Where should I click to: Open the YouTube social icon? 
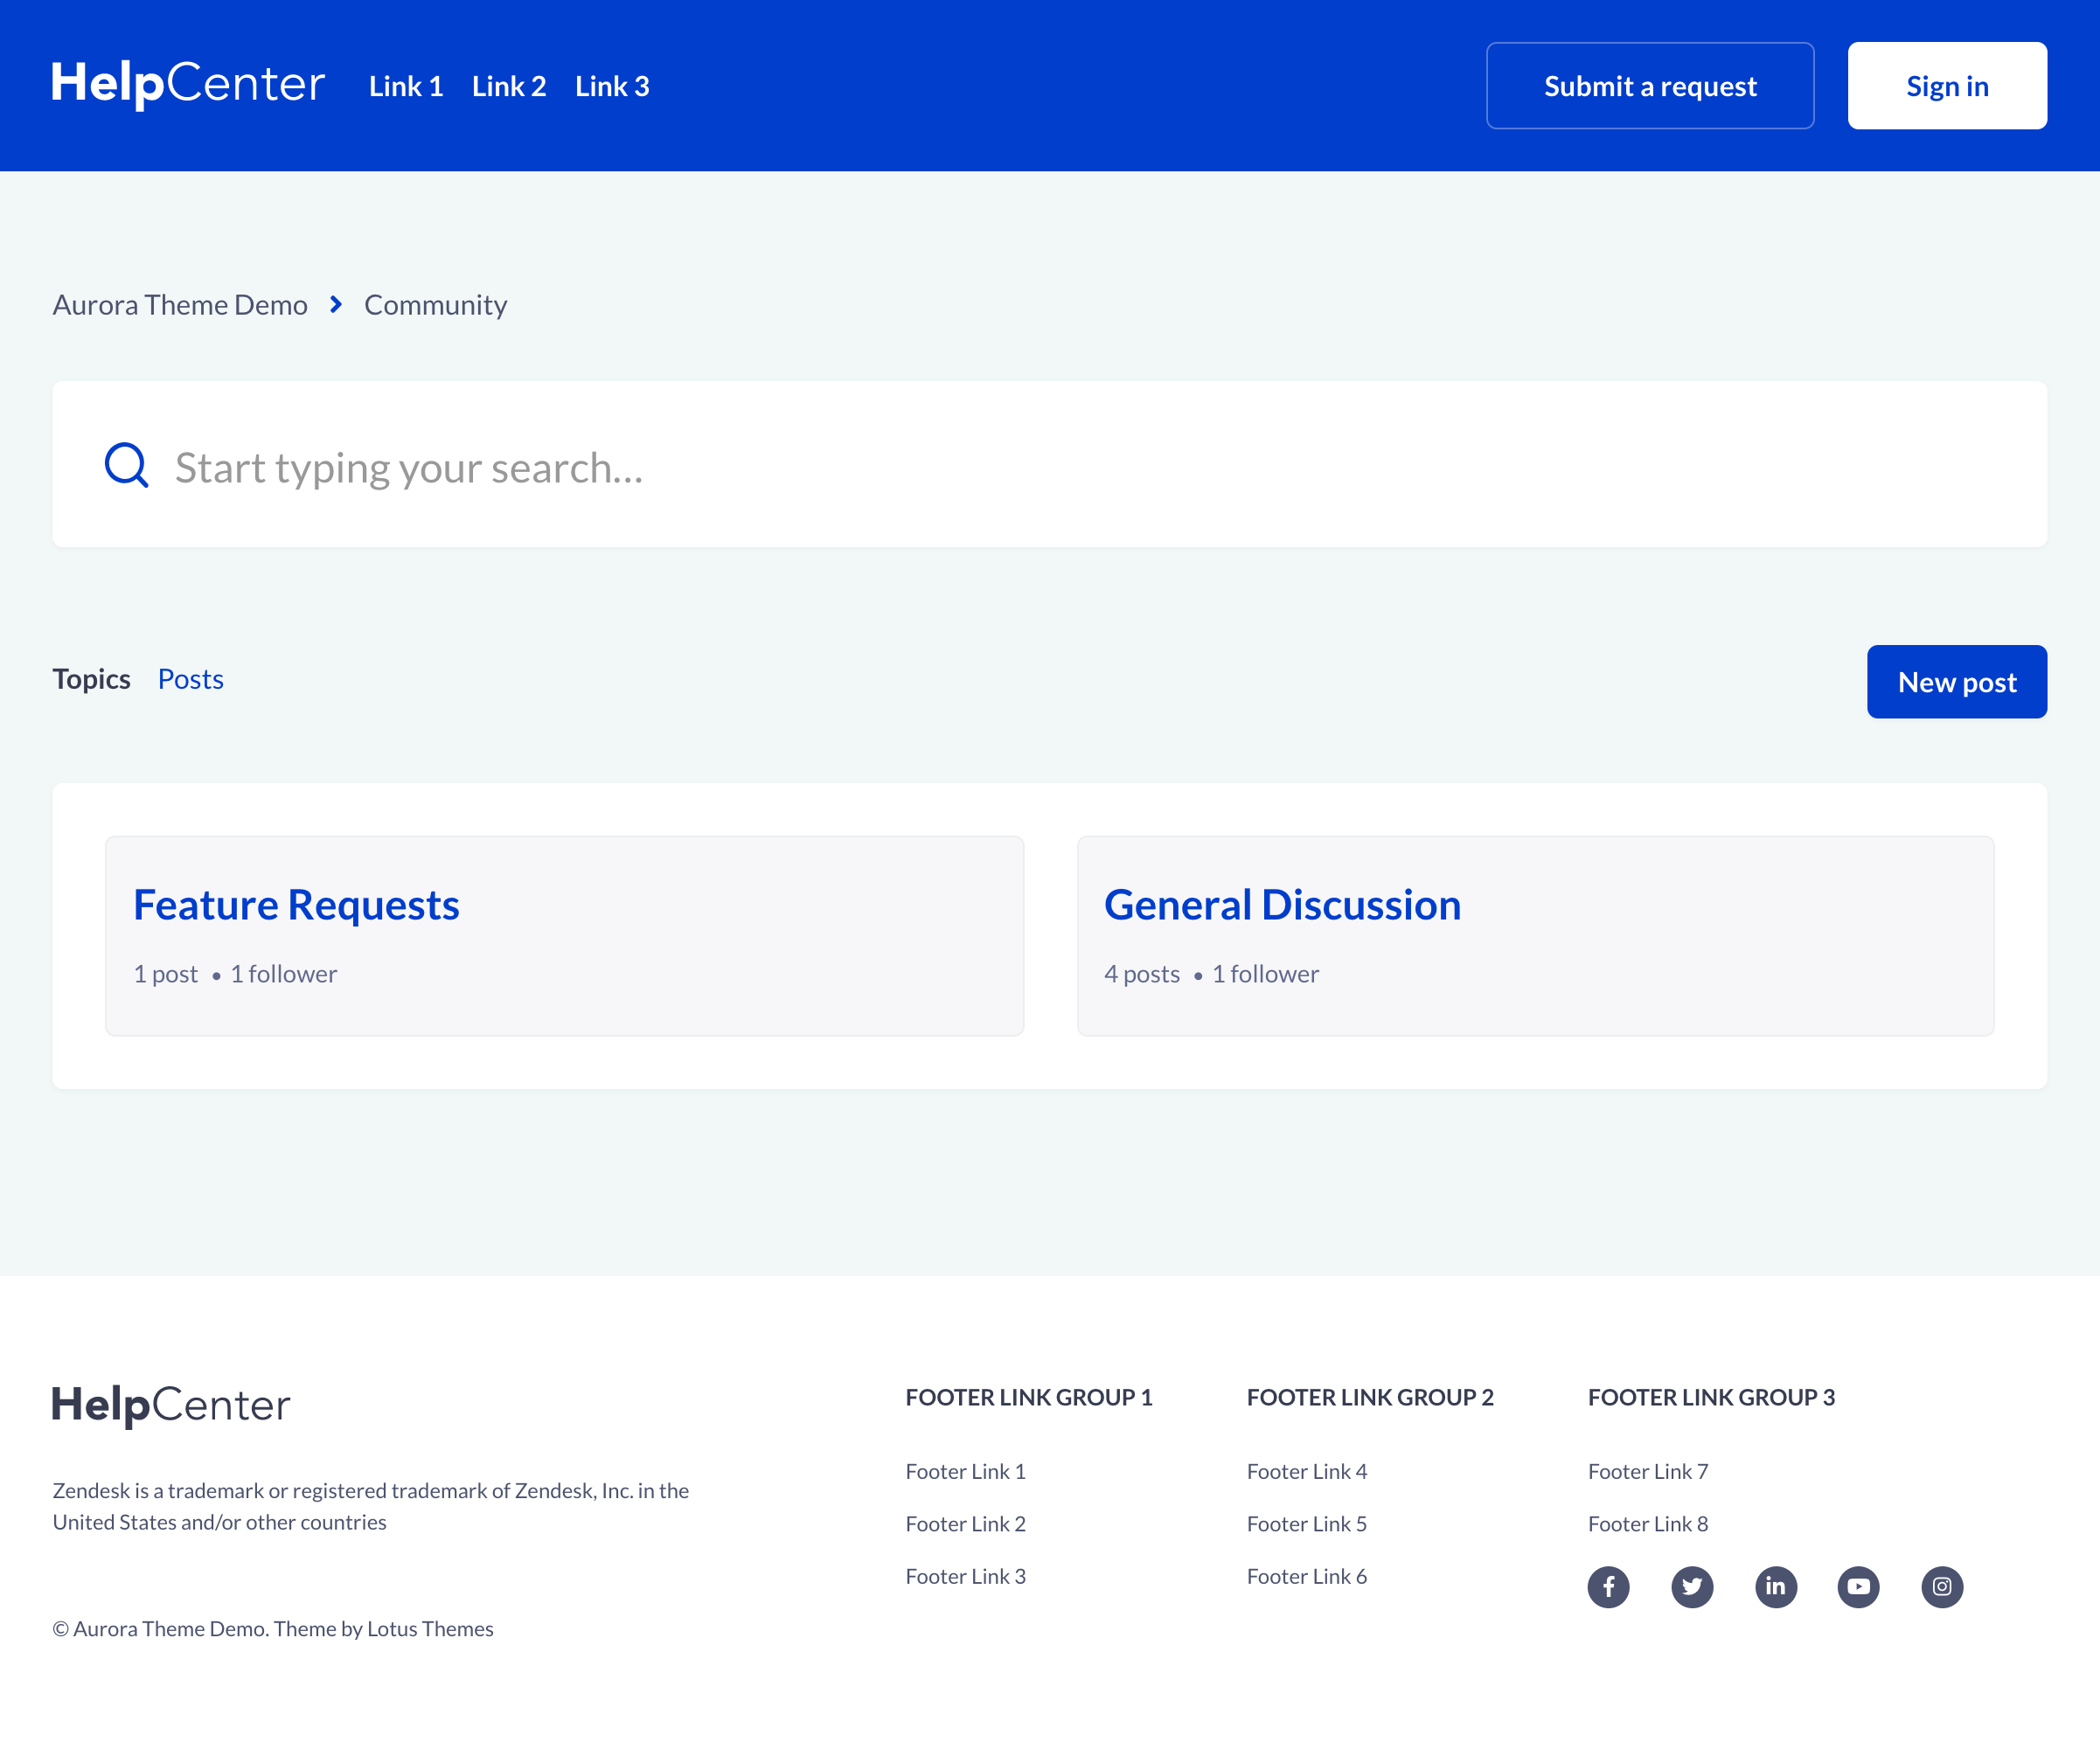coord(1858,1586)
